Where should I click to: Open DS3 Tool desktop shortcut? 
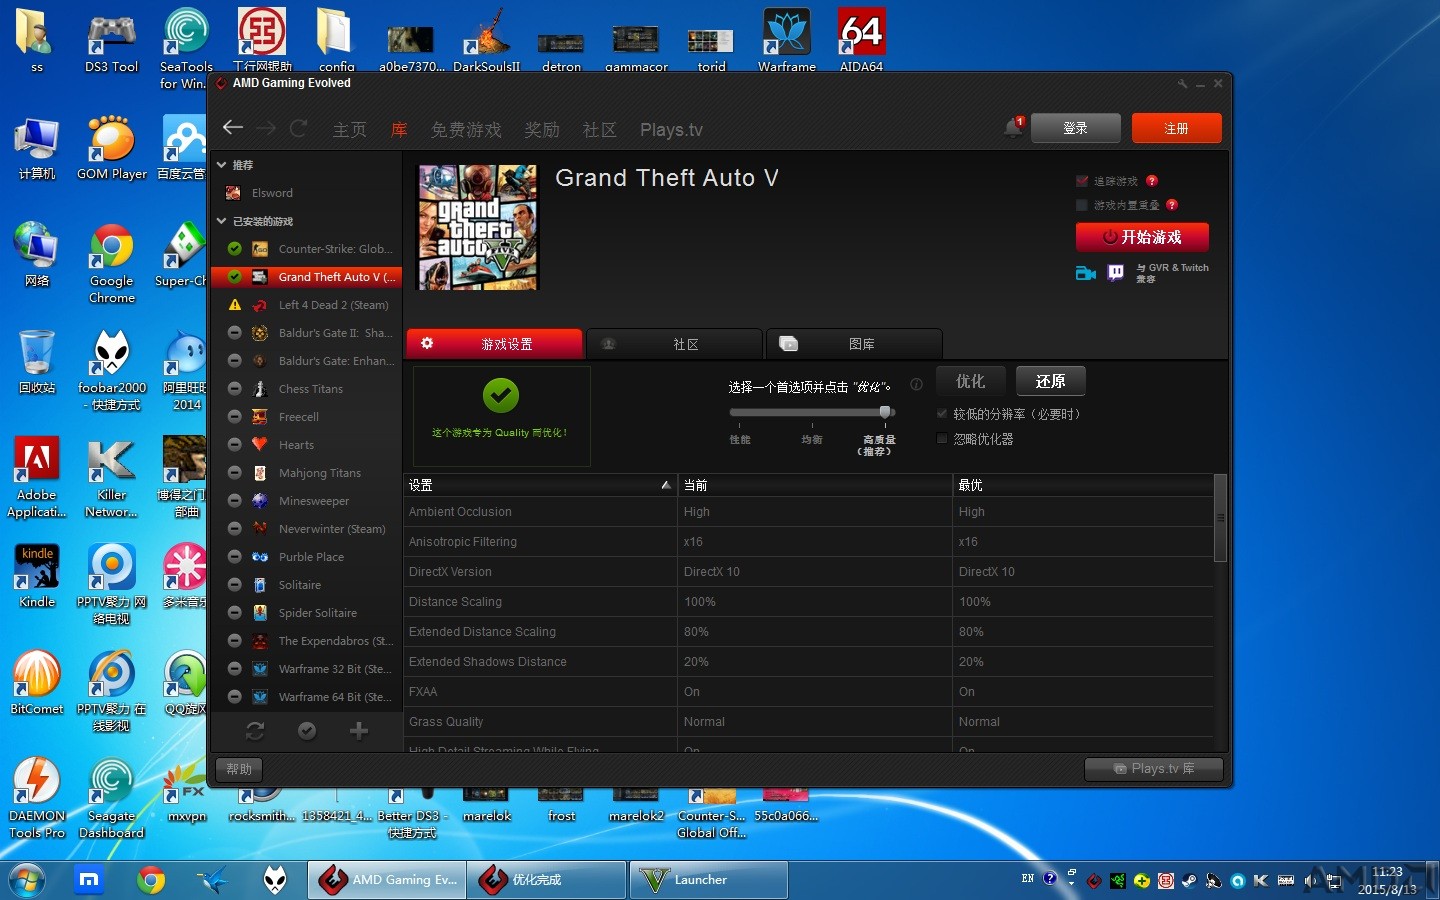coord(111,42)
